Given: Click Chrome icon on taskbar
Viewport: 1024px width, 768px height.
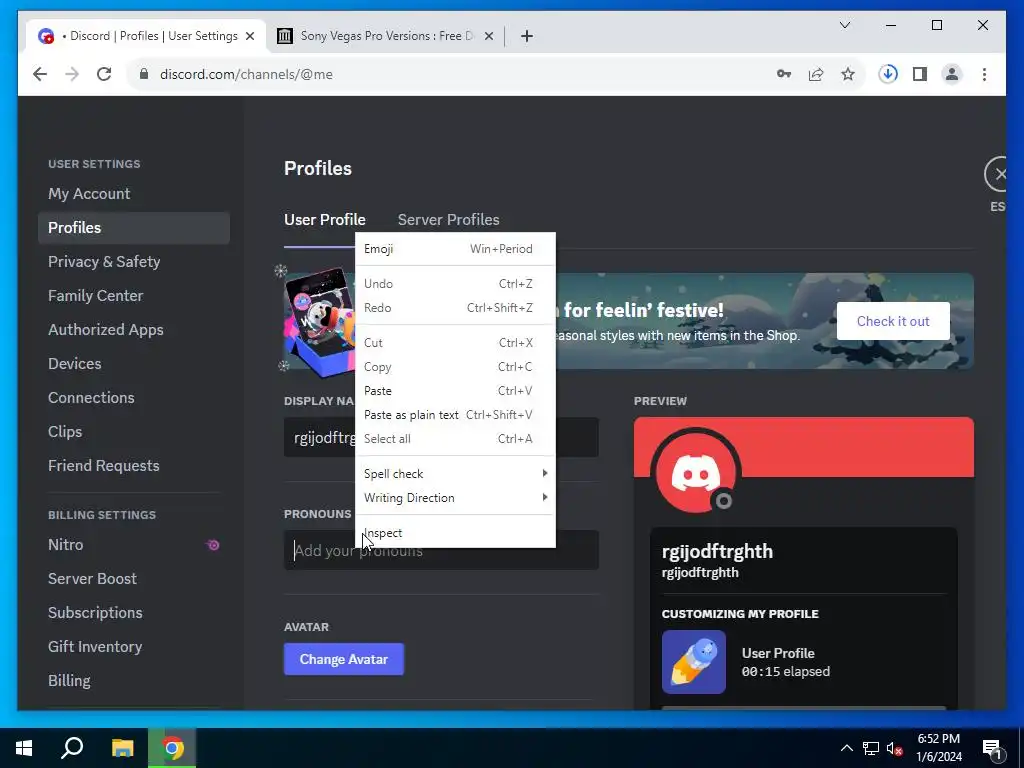Looking at the screenshot, I should [x=172, y=748].
